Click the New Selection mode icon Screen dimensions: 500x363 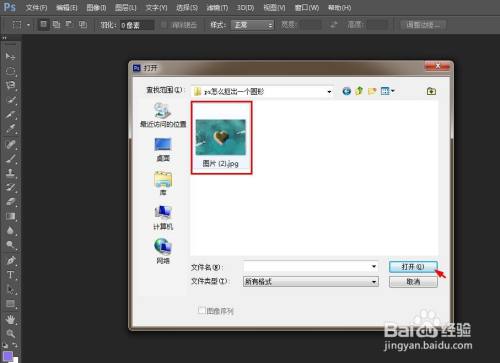point(43,24)
